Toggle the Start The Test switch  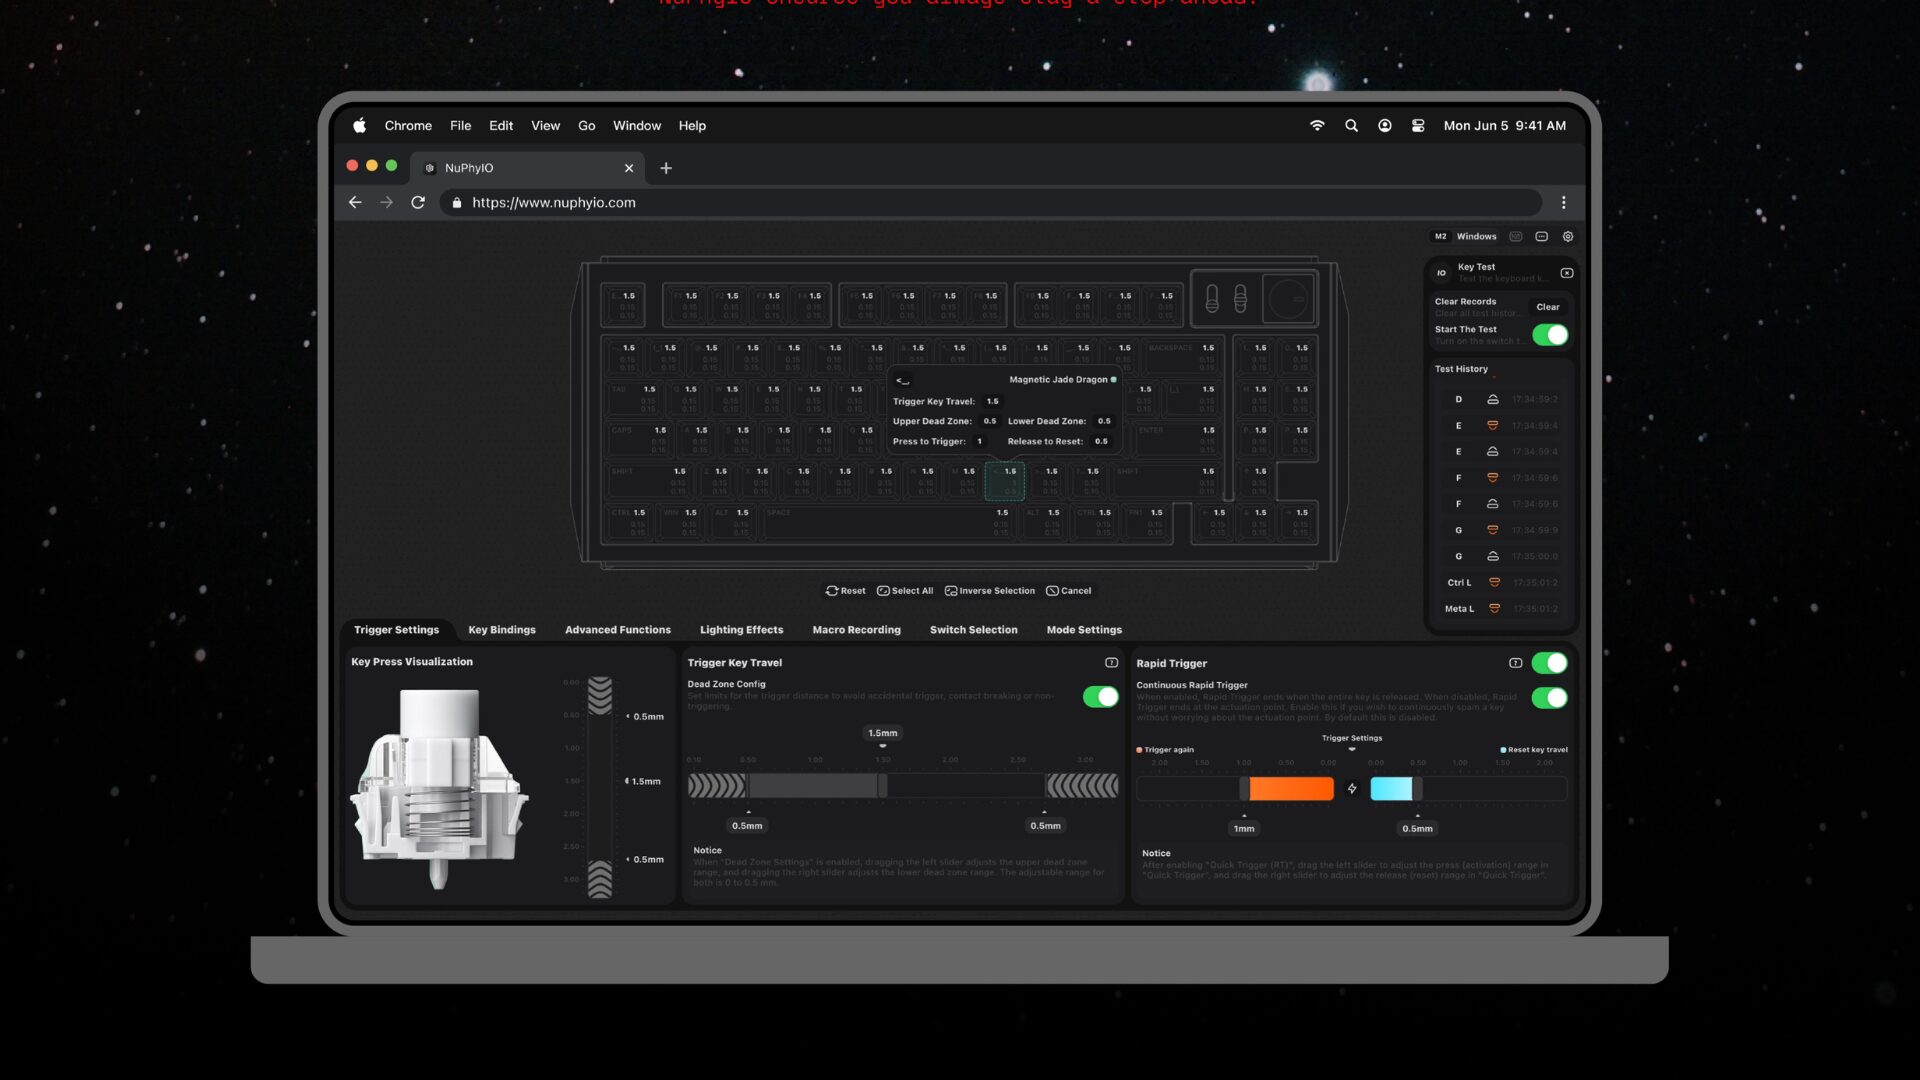click(1550, 335)
